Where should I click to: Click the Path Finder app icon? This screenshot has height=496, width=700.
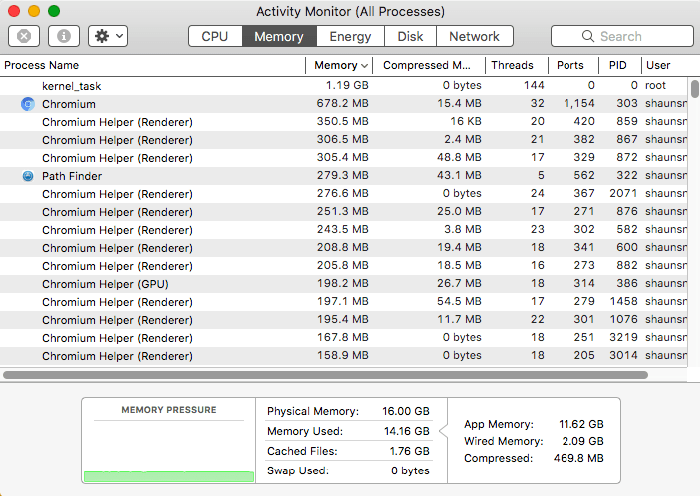[28, 176]
